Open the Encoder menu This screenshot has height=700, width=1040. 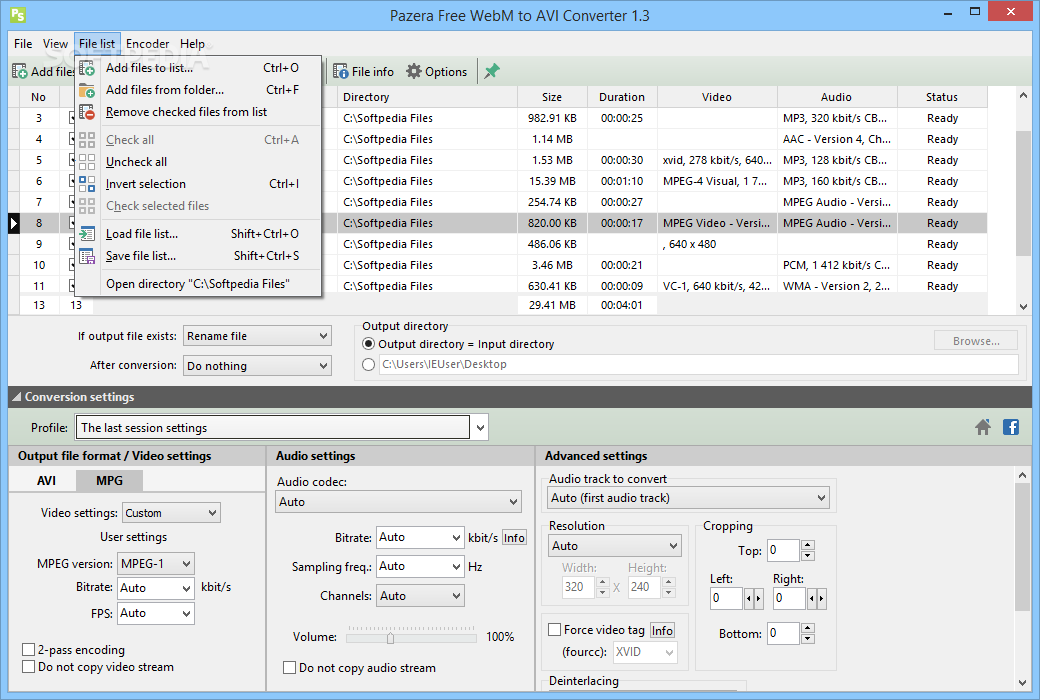pyautogui.click(x=147, y=44)
